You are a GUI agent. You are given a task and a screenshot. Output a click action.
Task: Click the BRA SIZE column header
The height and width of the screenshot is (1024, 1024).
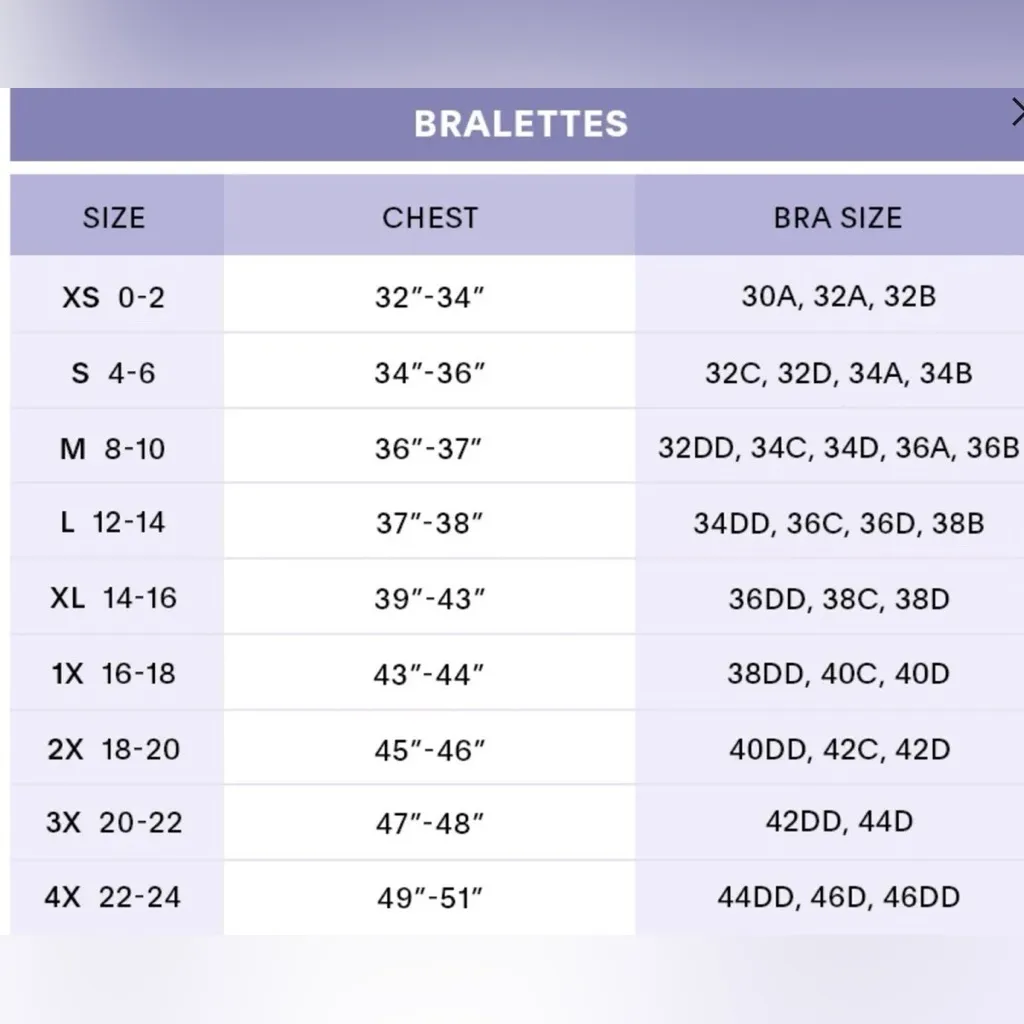point(837,218)
